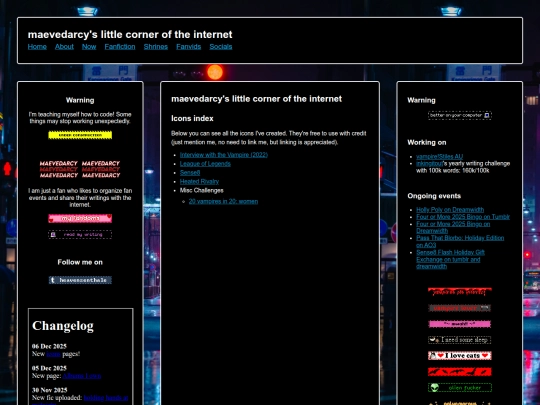The image size is (540, 405).
Task: Open 20 vampires in 20: women link
Action: click(x=223, y=201)
